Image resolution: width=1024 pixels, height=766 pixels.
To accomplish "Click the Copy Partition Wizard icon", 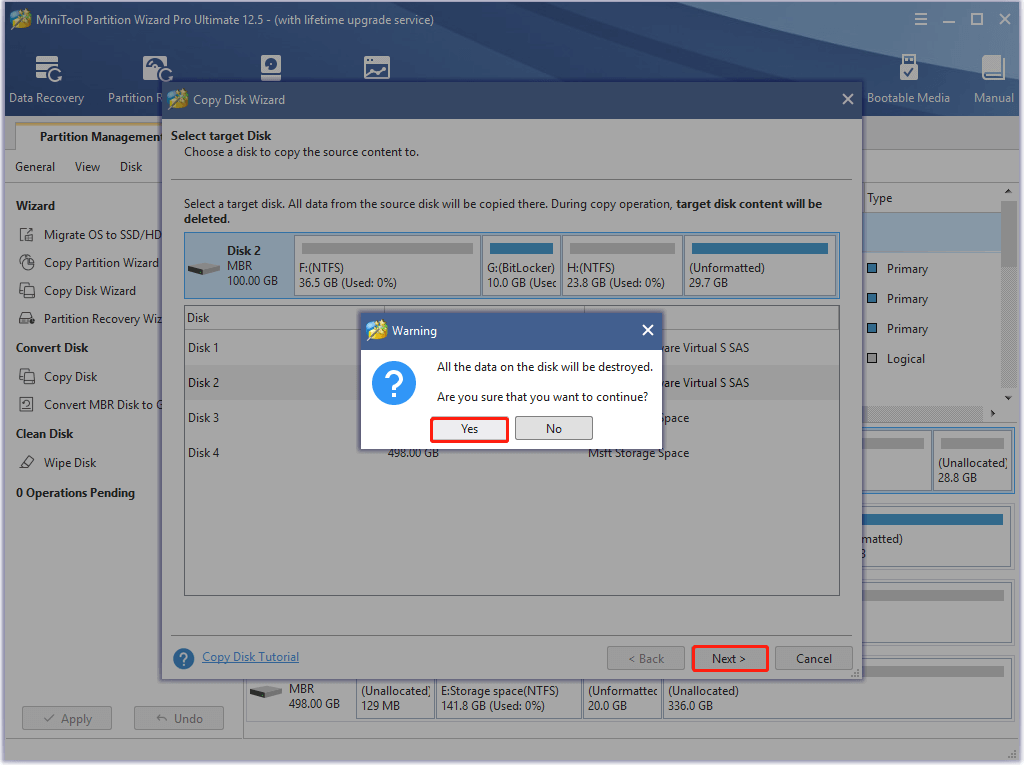I will [26, 263].
